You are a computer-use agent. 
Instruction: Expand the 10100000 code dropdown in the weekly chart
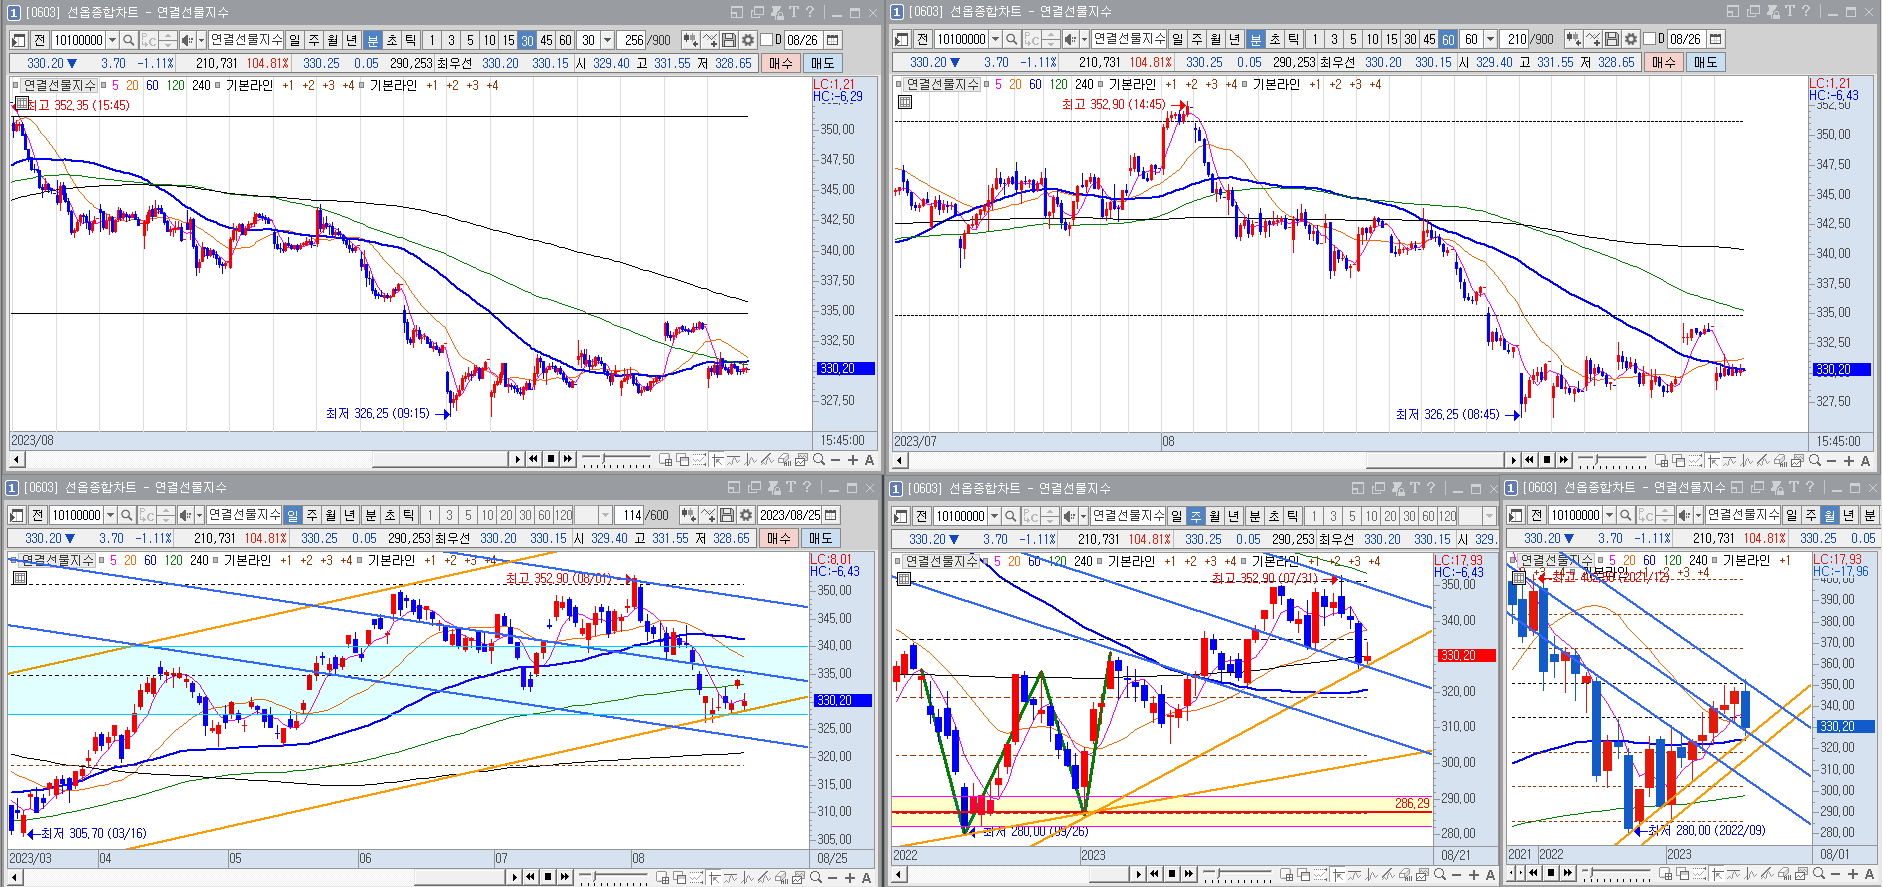pyautogui.click(x=994, y=516)
